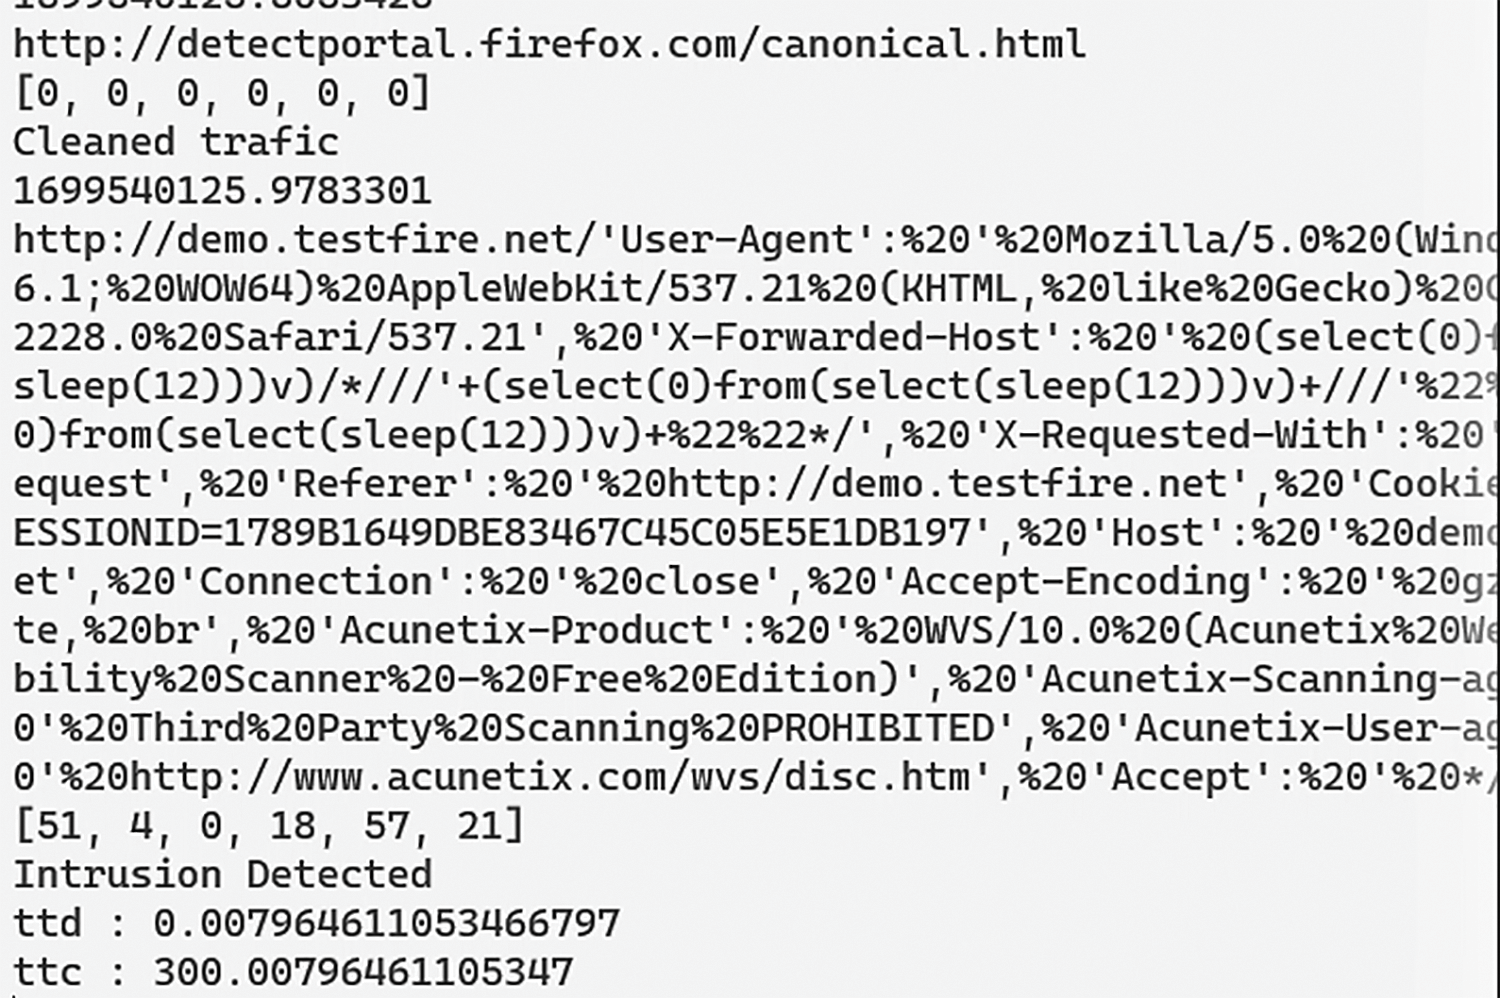Click the timestamp 1699540125.9783301
Viewport: 1500px width, 998px height.
[221, 191]
